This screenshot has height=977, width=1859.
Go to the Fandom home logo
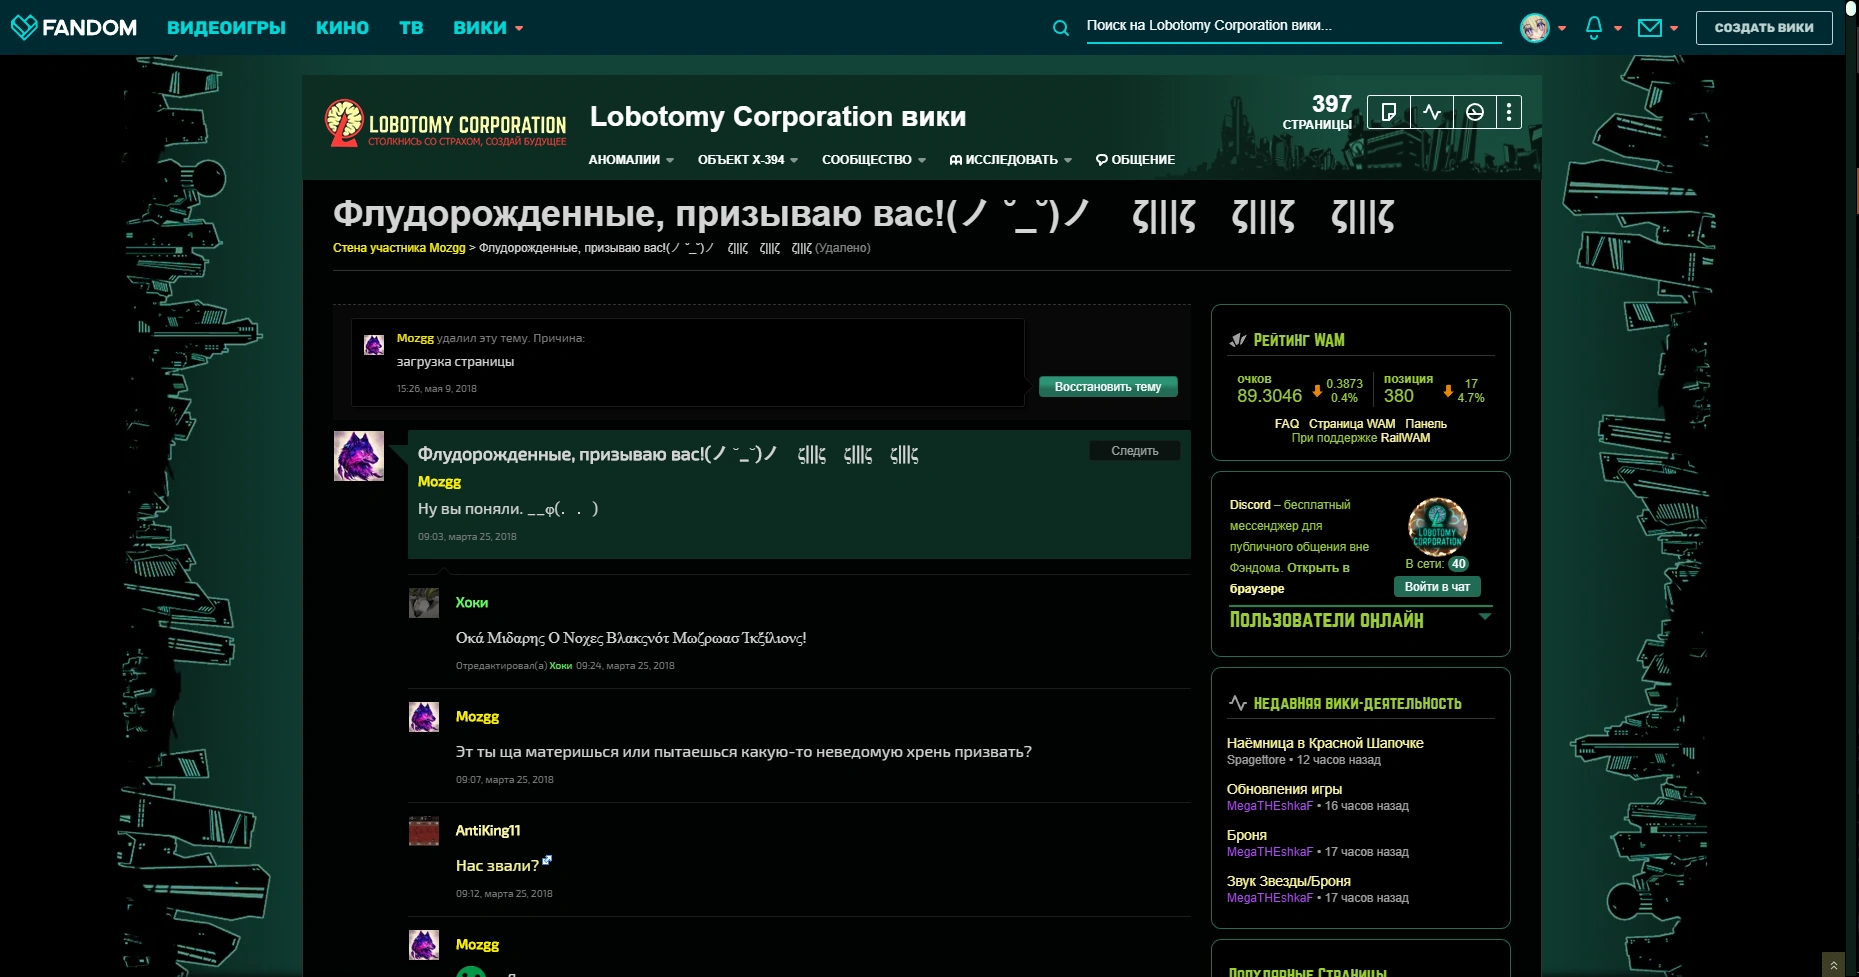click(x=74, y=27)
